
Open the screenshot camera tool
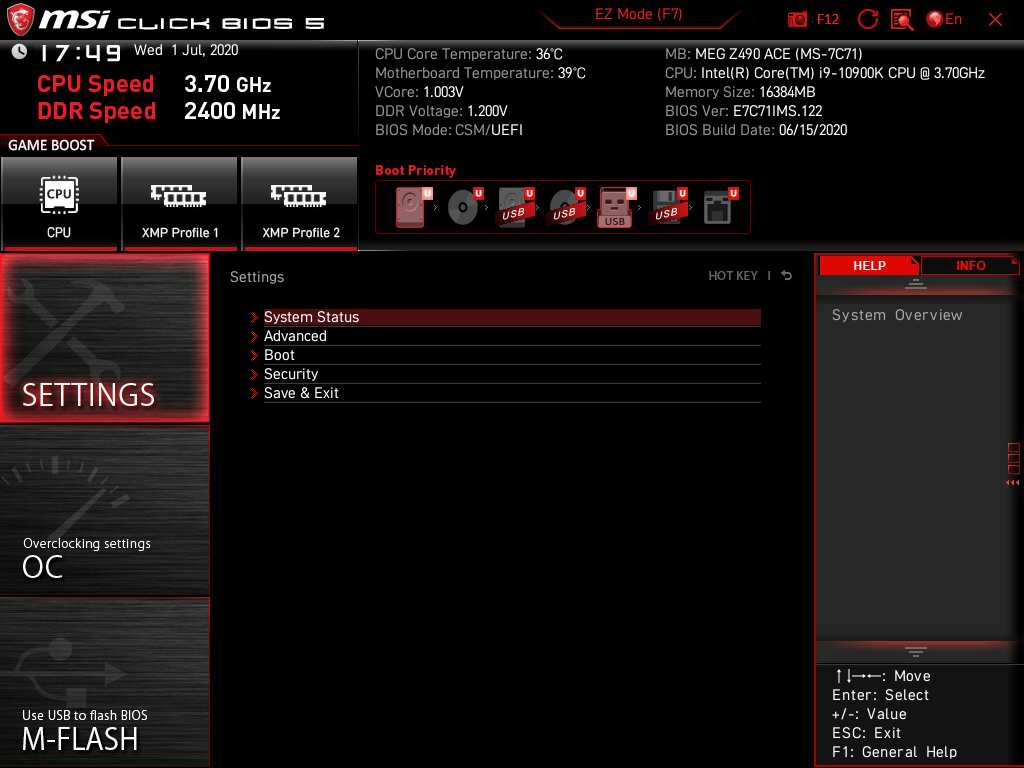797,19
